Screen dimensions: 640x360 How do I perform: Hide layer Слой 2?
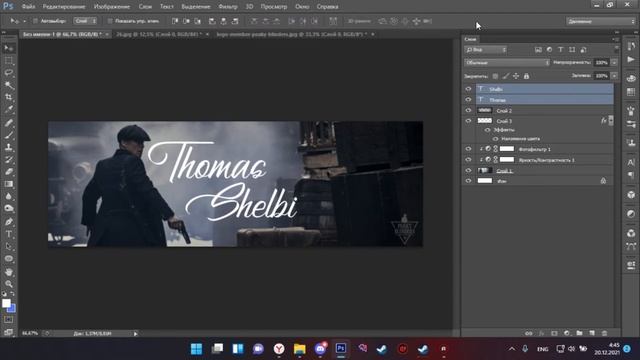tap(468, 110)
